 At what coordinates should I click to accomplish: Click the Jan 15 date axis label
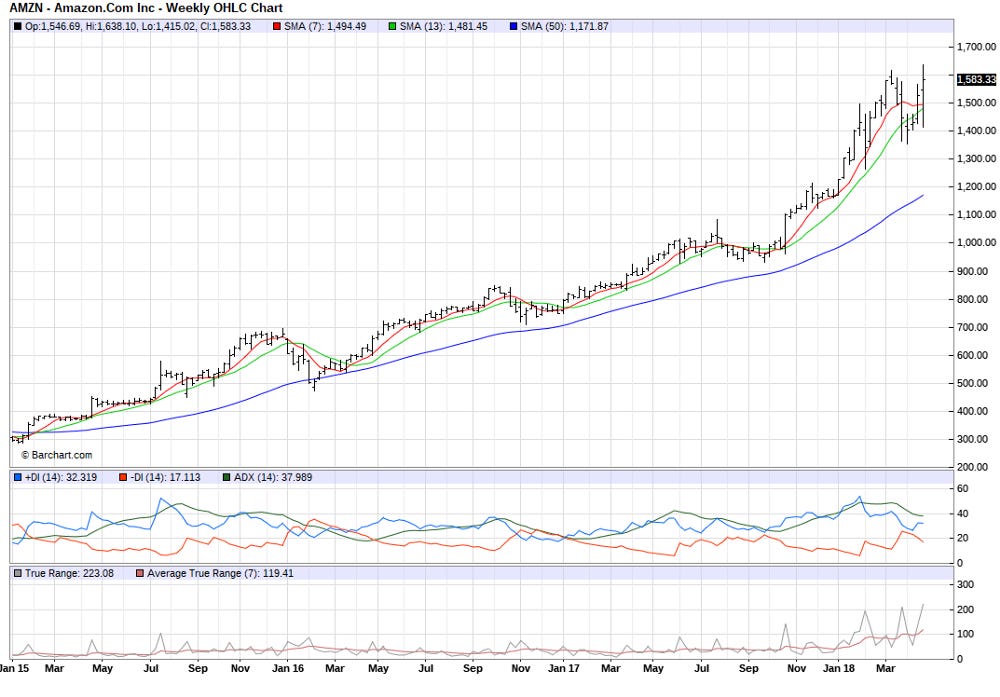[14, 667]
